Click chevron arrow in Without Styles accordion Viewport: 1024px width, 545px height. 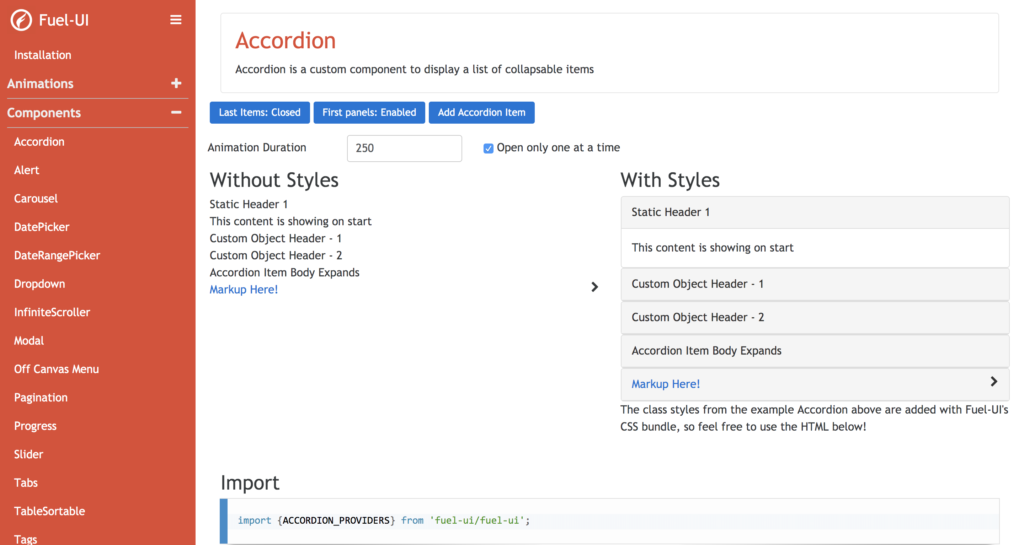(594, 287)
